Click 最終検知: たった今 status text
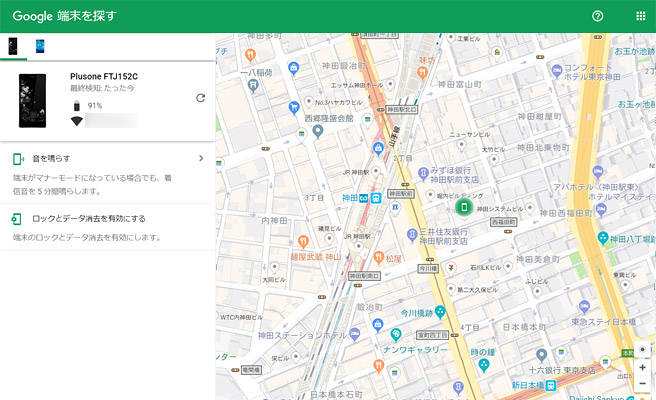656x400 pixels. click(102, 88)
